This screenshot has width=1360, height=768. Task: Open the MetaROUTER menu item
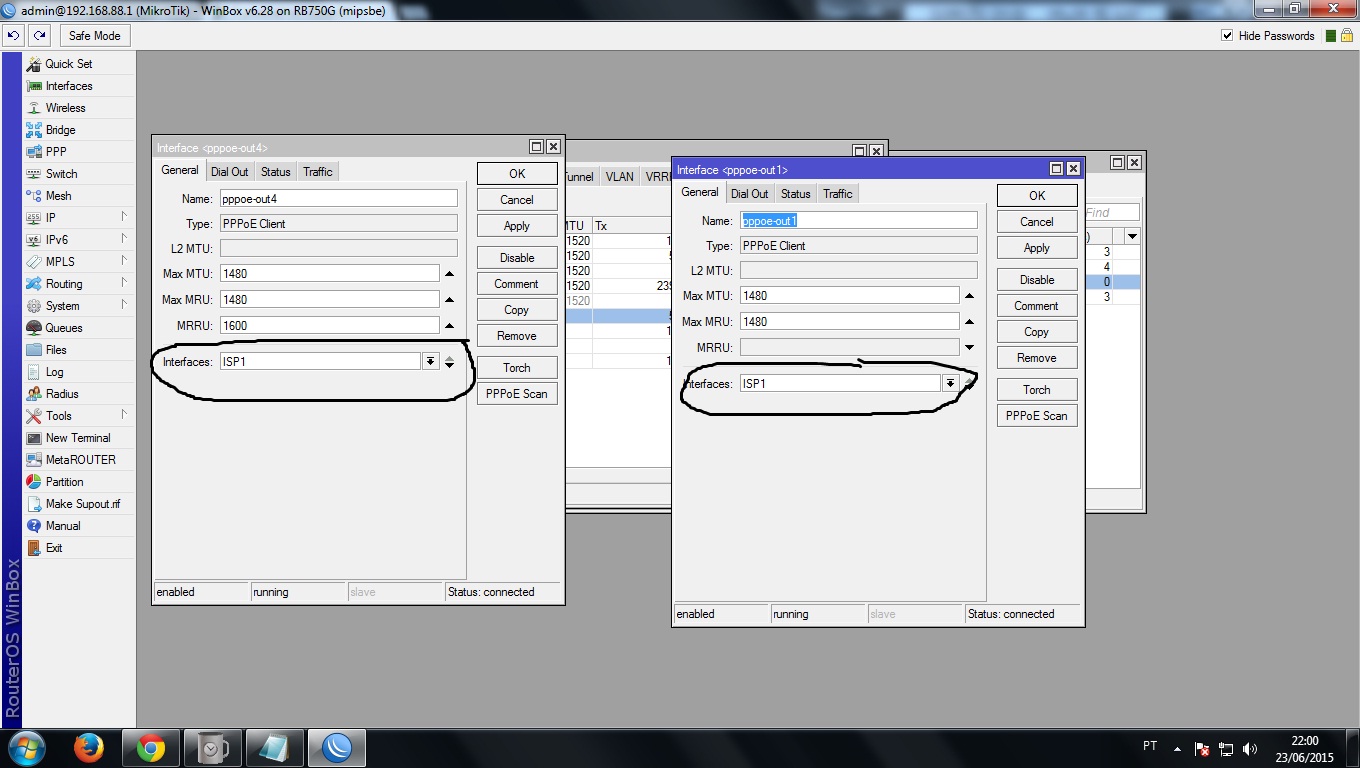pos(80,460)
